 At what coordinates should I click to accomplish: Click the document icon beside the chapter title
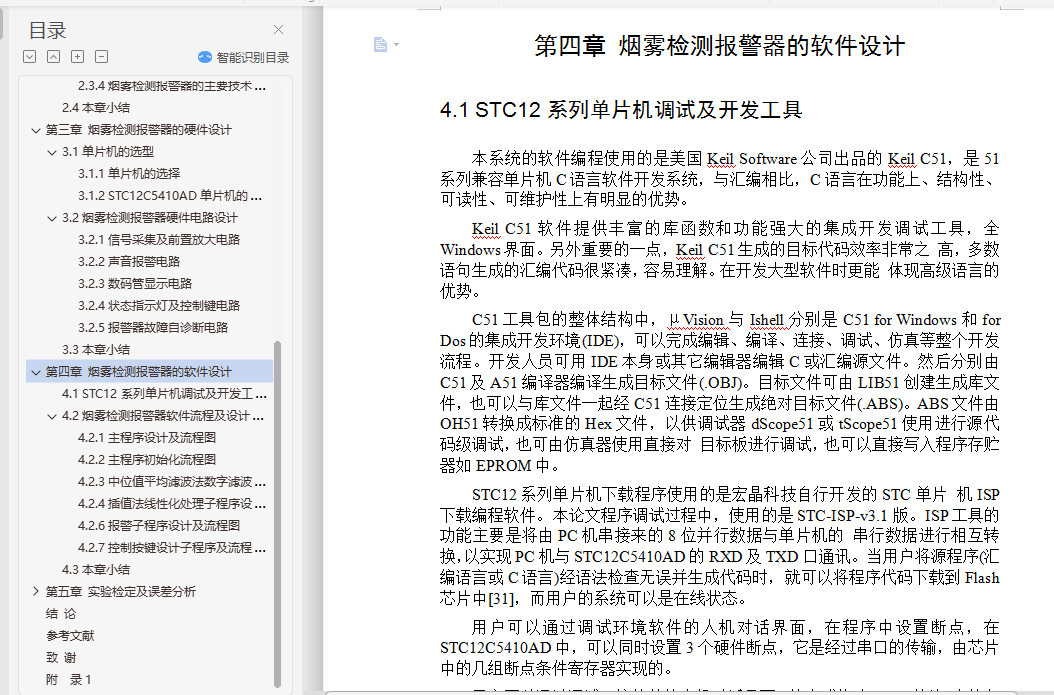380,44
